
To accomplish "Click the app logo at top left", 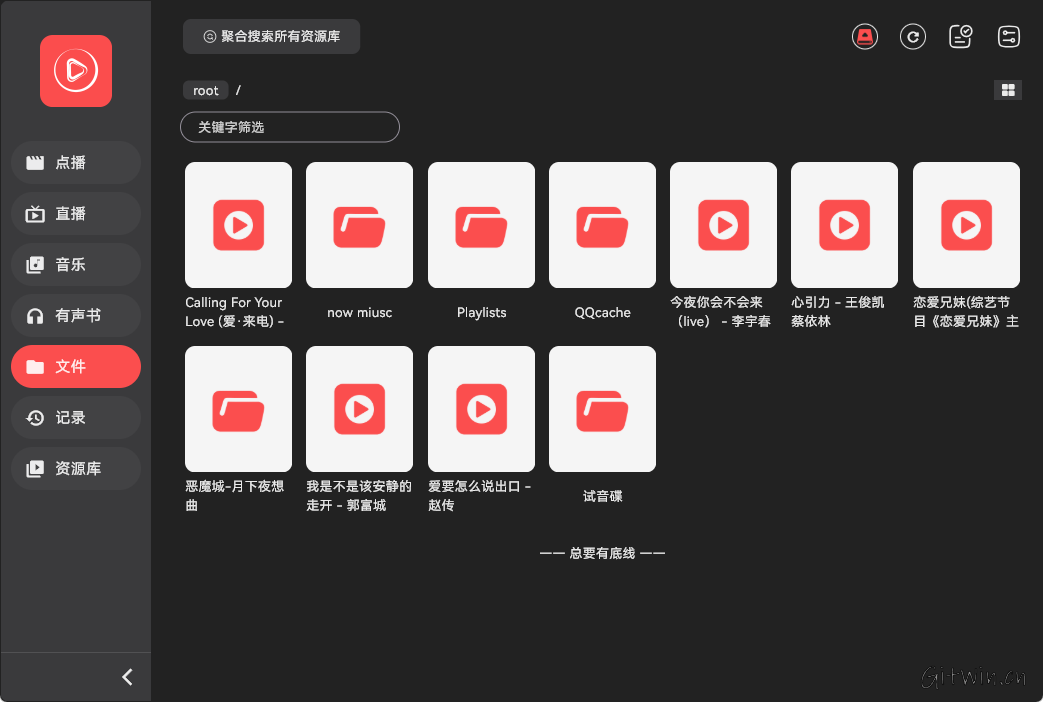I will [75, 71].
